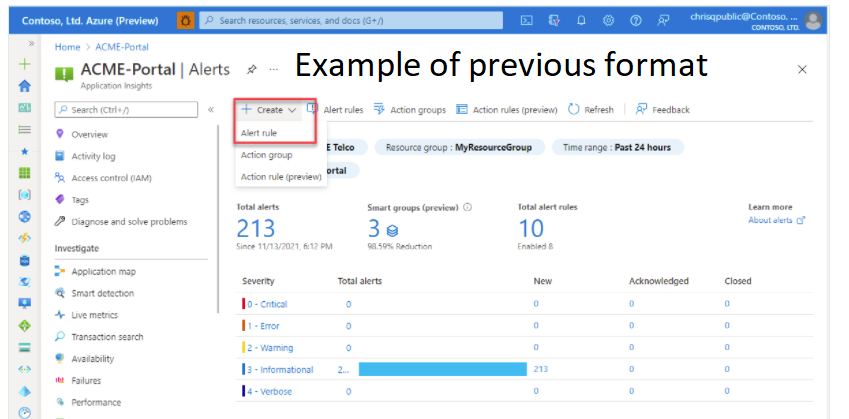Click the 0 - Critical severity link
Viewport: 849px width, 419px height.
[267, 304]
